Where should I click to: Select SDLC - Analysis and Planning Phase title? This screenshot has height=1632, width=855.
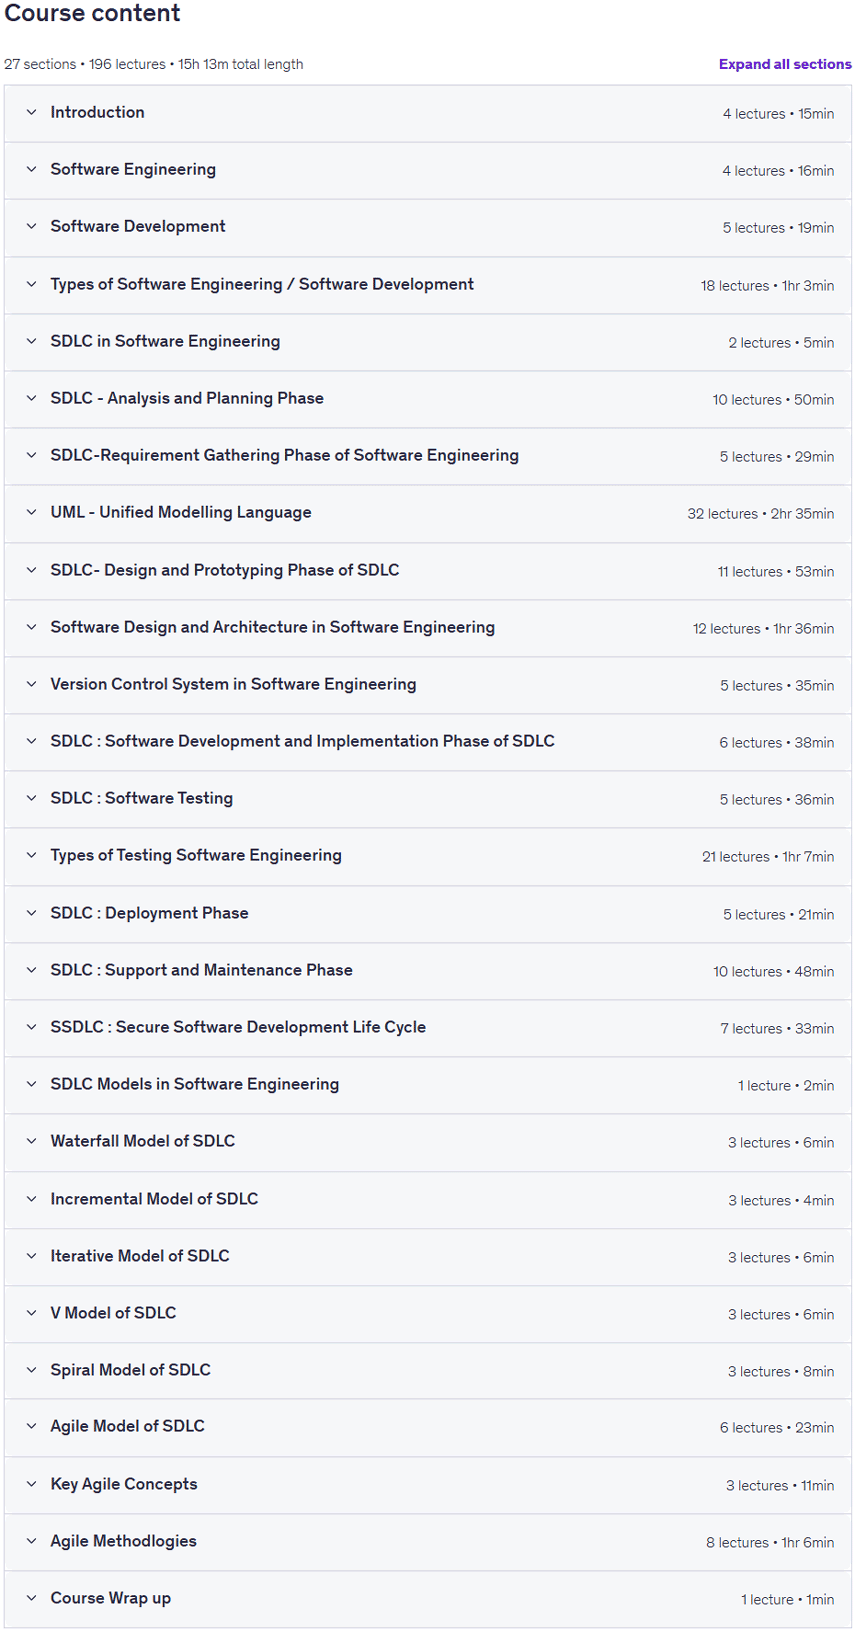pos(187,398)
